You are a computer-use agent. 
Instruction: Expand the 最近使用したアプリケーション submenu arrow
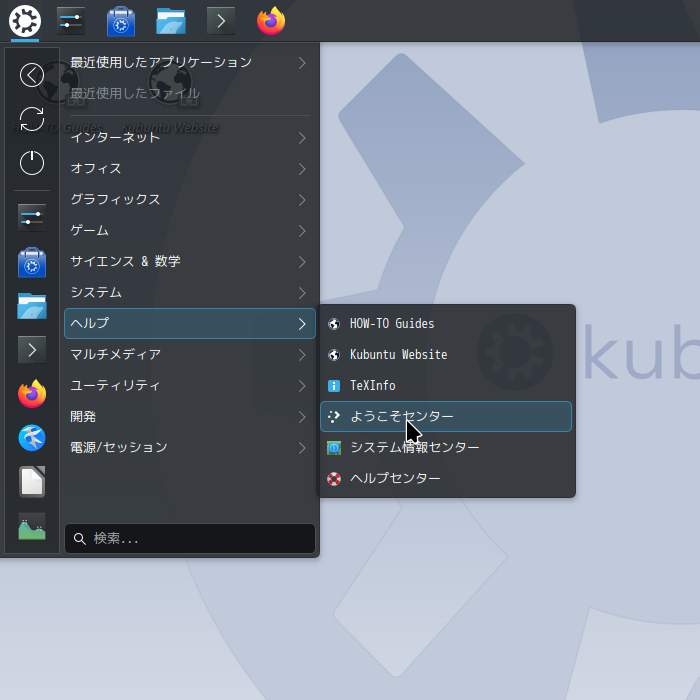point(302,63)
